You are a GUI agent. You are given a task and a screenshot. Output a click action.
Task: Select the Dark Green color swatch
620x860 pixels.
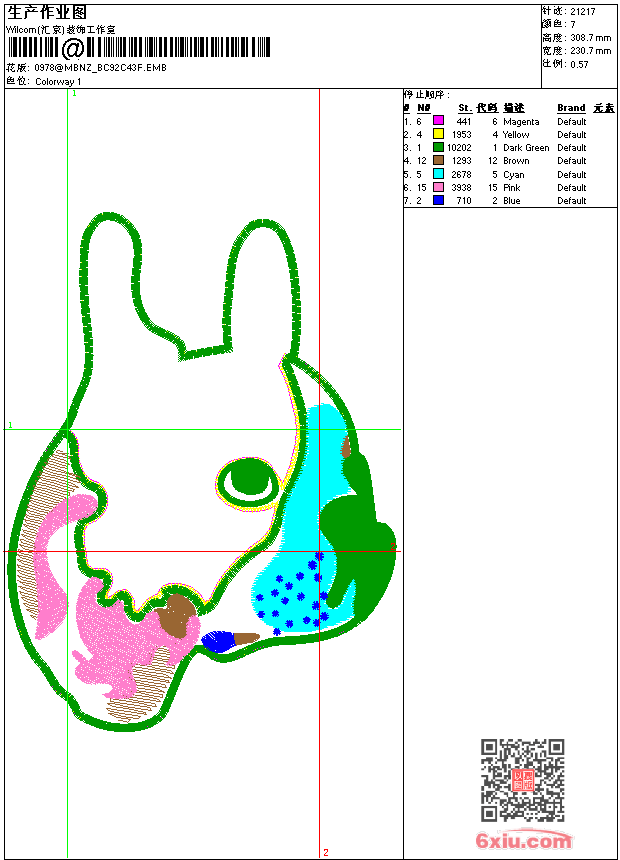(438, 147)
